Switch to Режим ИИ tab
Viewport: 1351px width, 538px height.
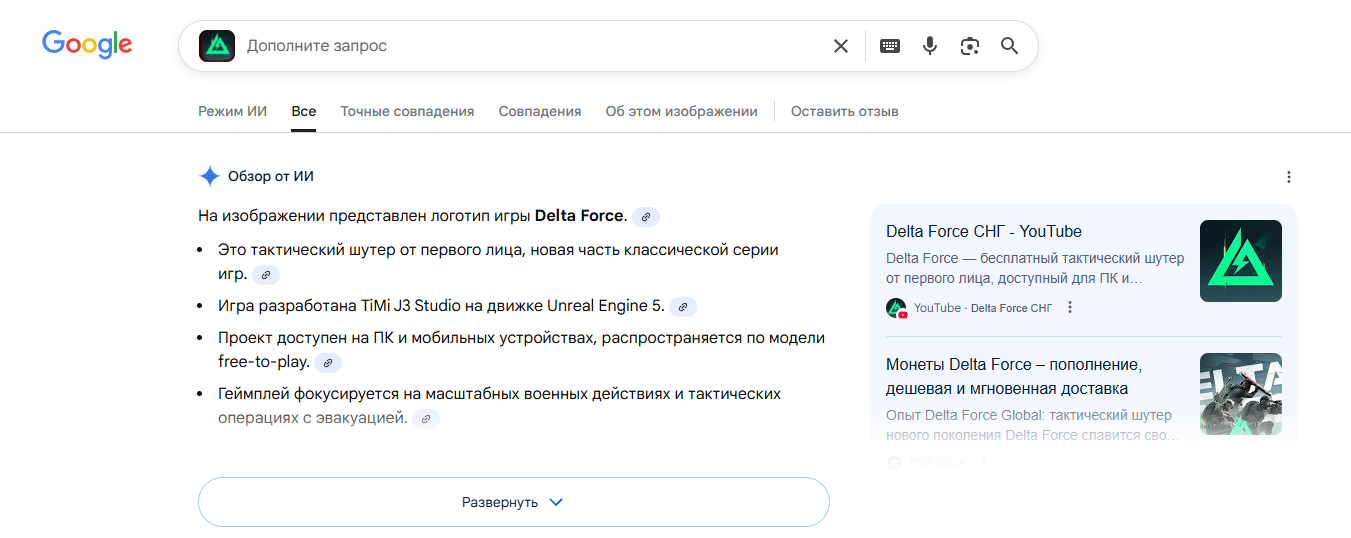coord(232,111)
